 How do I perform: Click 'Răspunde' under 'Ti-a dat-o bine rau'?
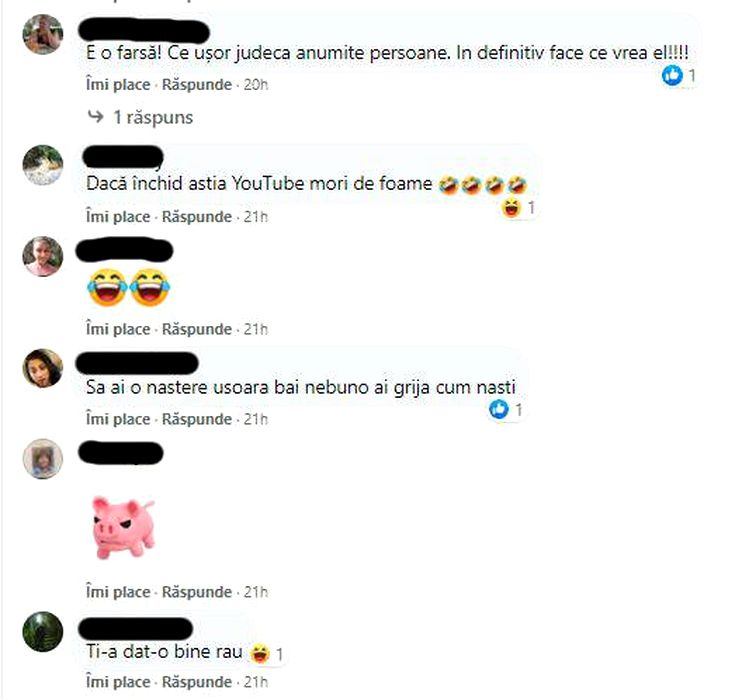(x=197, y=682)
